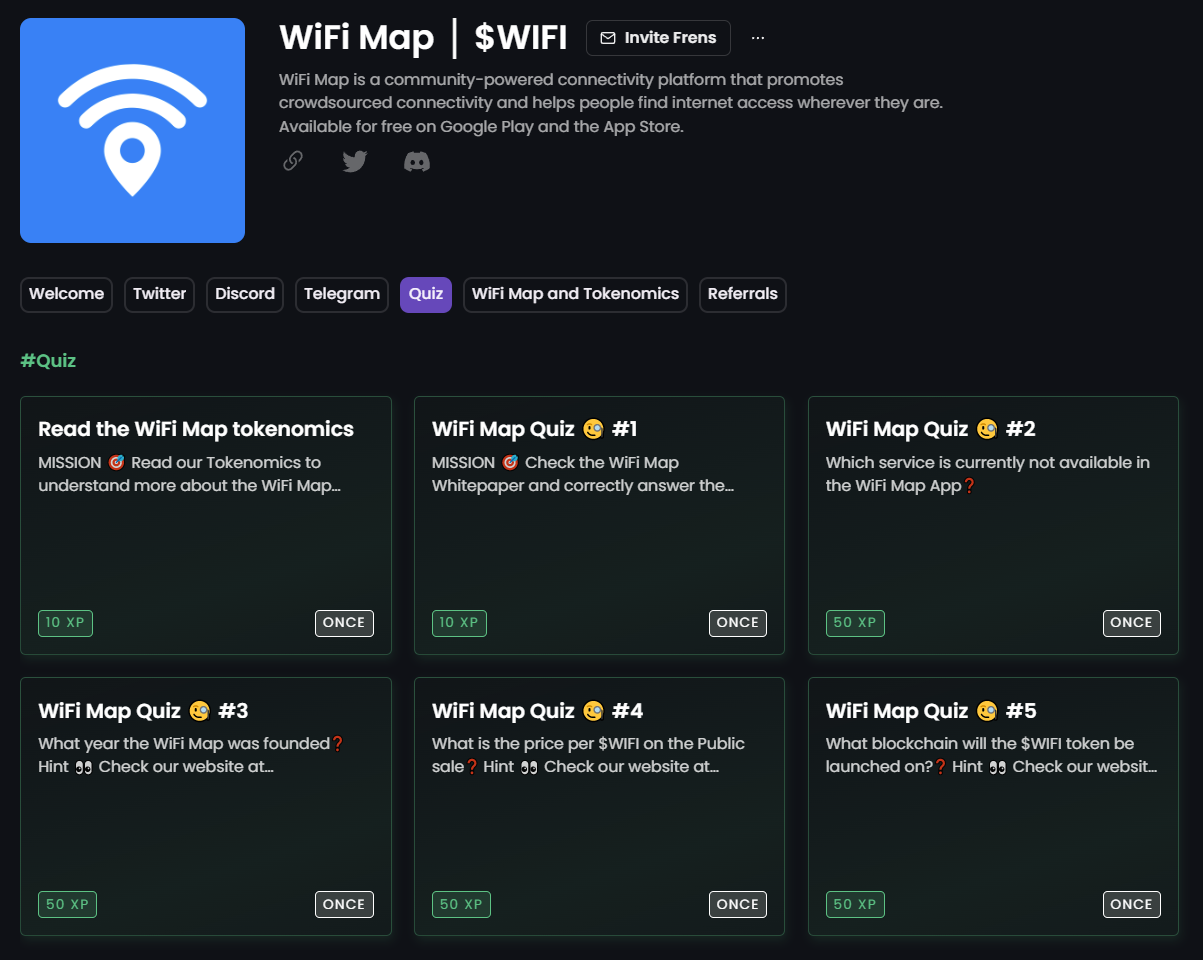1203x960 pixels.
Task: Select the Telegram tab
Action: pos(341,294)
